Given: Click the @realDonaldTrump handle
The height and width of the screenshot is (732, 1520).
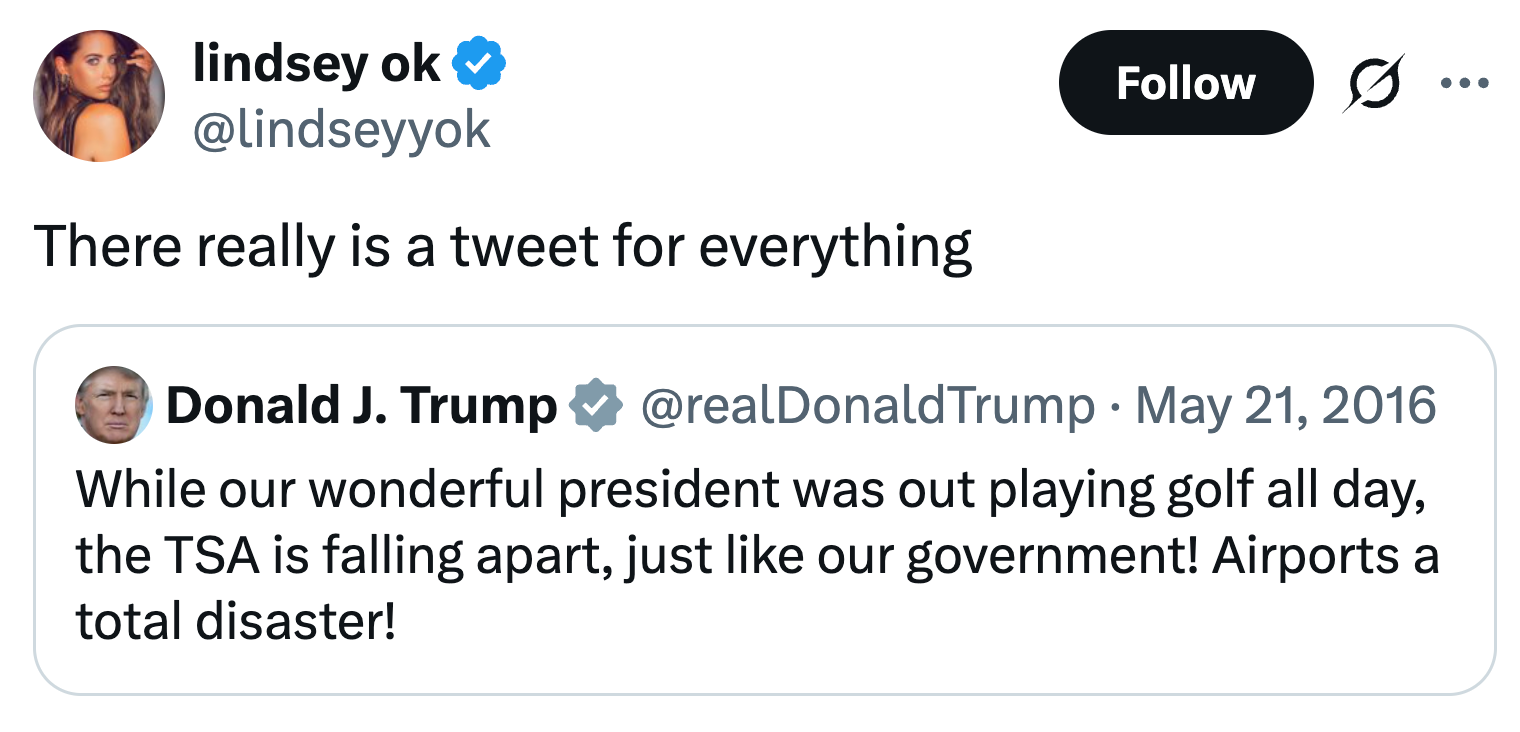Looking at the screenshot, I should [x=867, y=406].
